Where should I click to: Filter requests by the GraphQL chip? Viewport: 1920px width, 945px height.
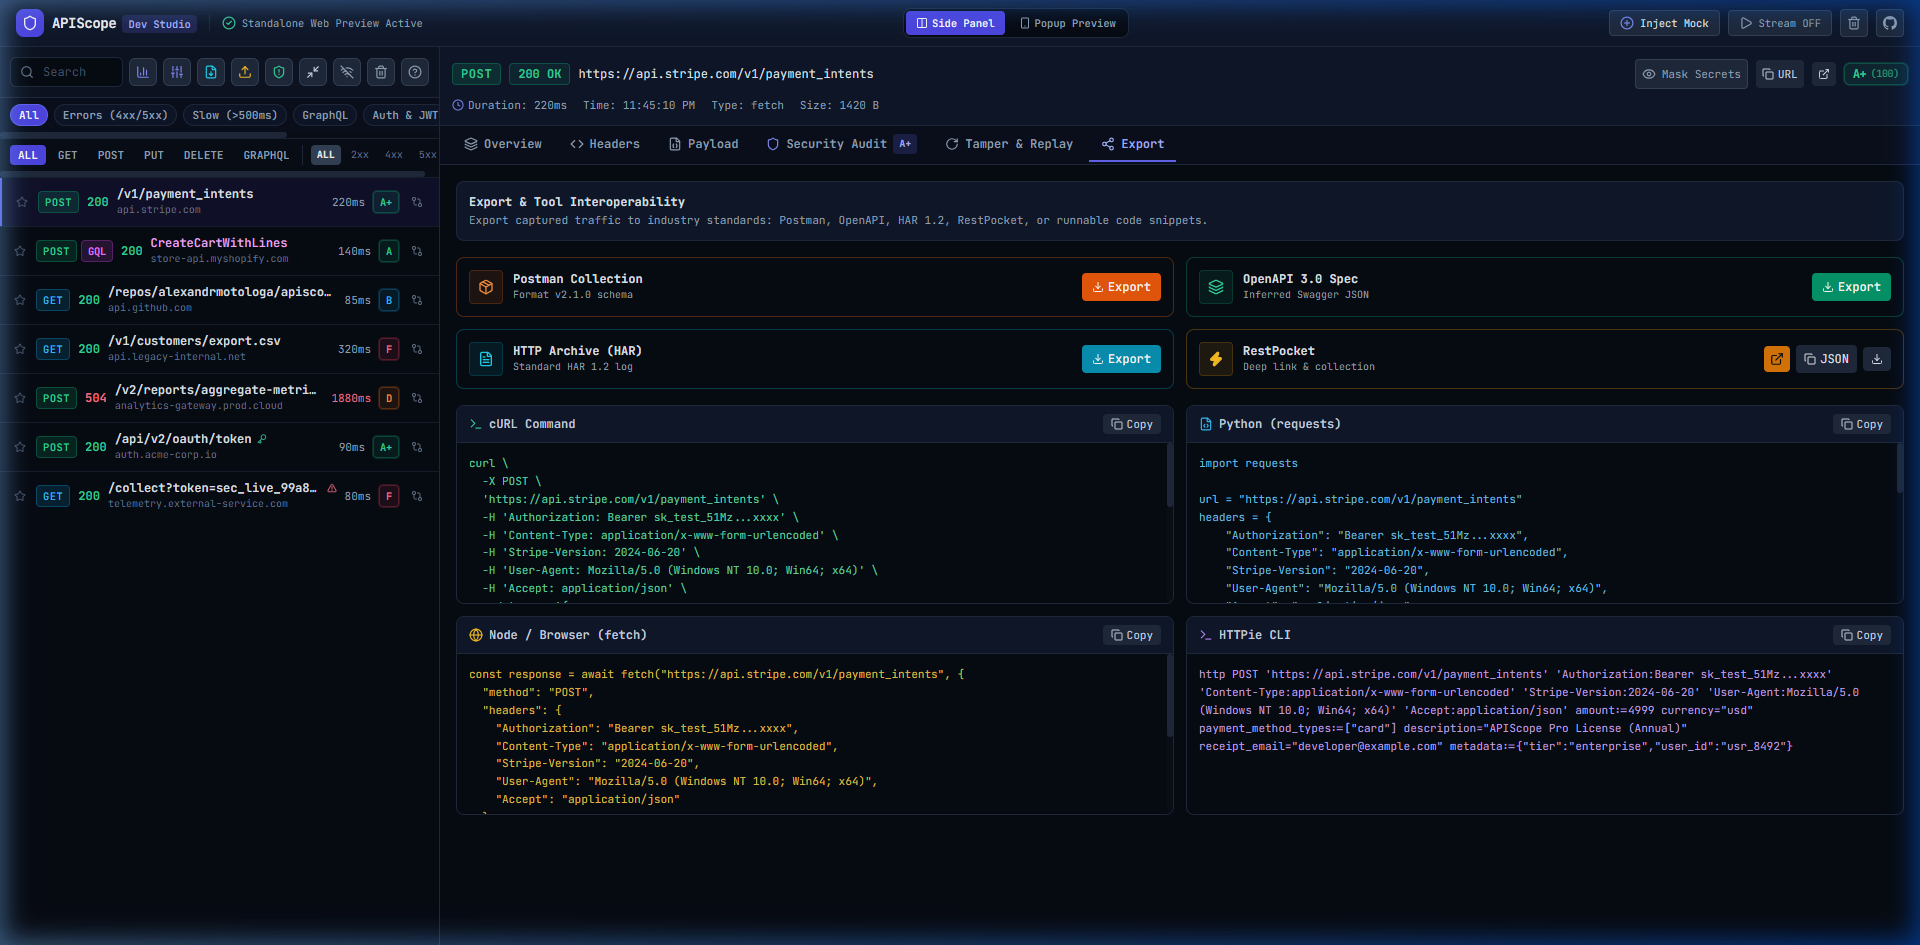point(325,115)
